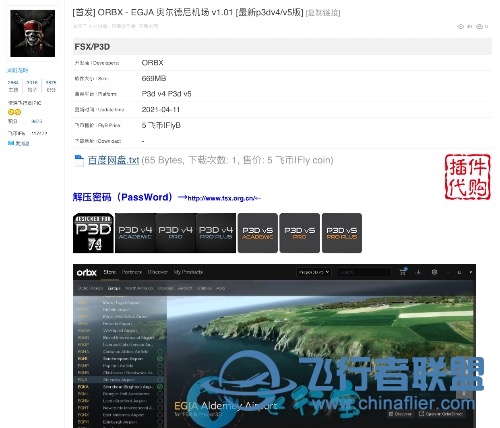The height and width of the screenshot is (428, 500).
Task: Toggle the circle beside Compton Abbas Airfield
Action: click(160, 352)
